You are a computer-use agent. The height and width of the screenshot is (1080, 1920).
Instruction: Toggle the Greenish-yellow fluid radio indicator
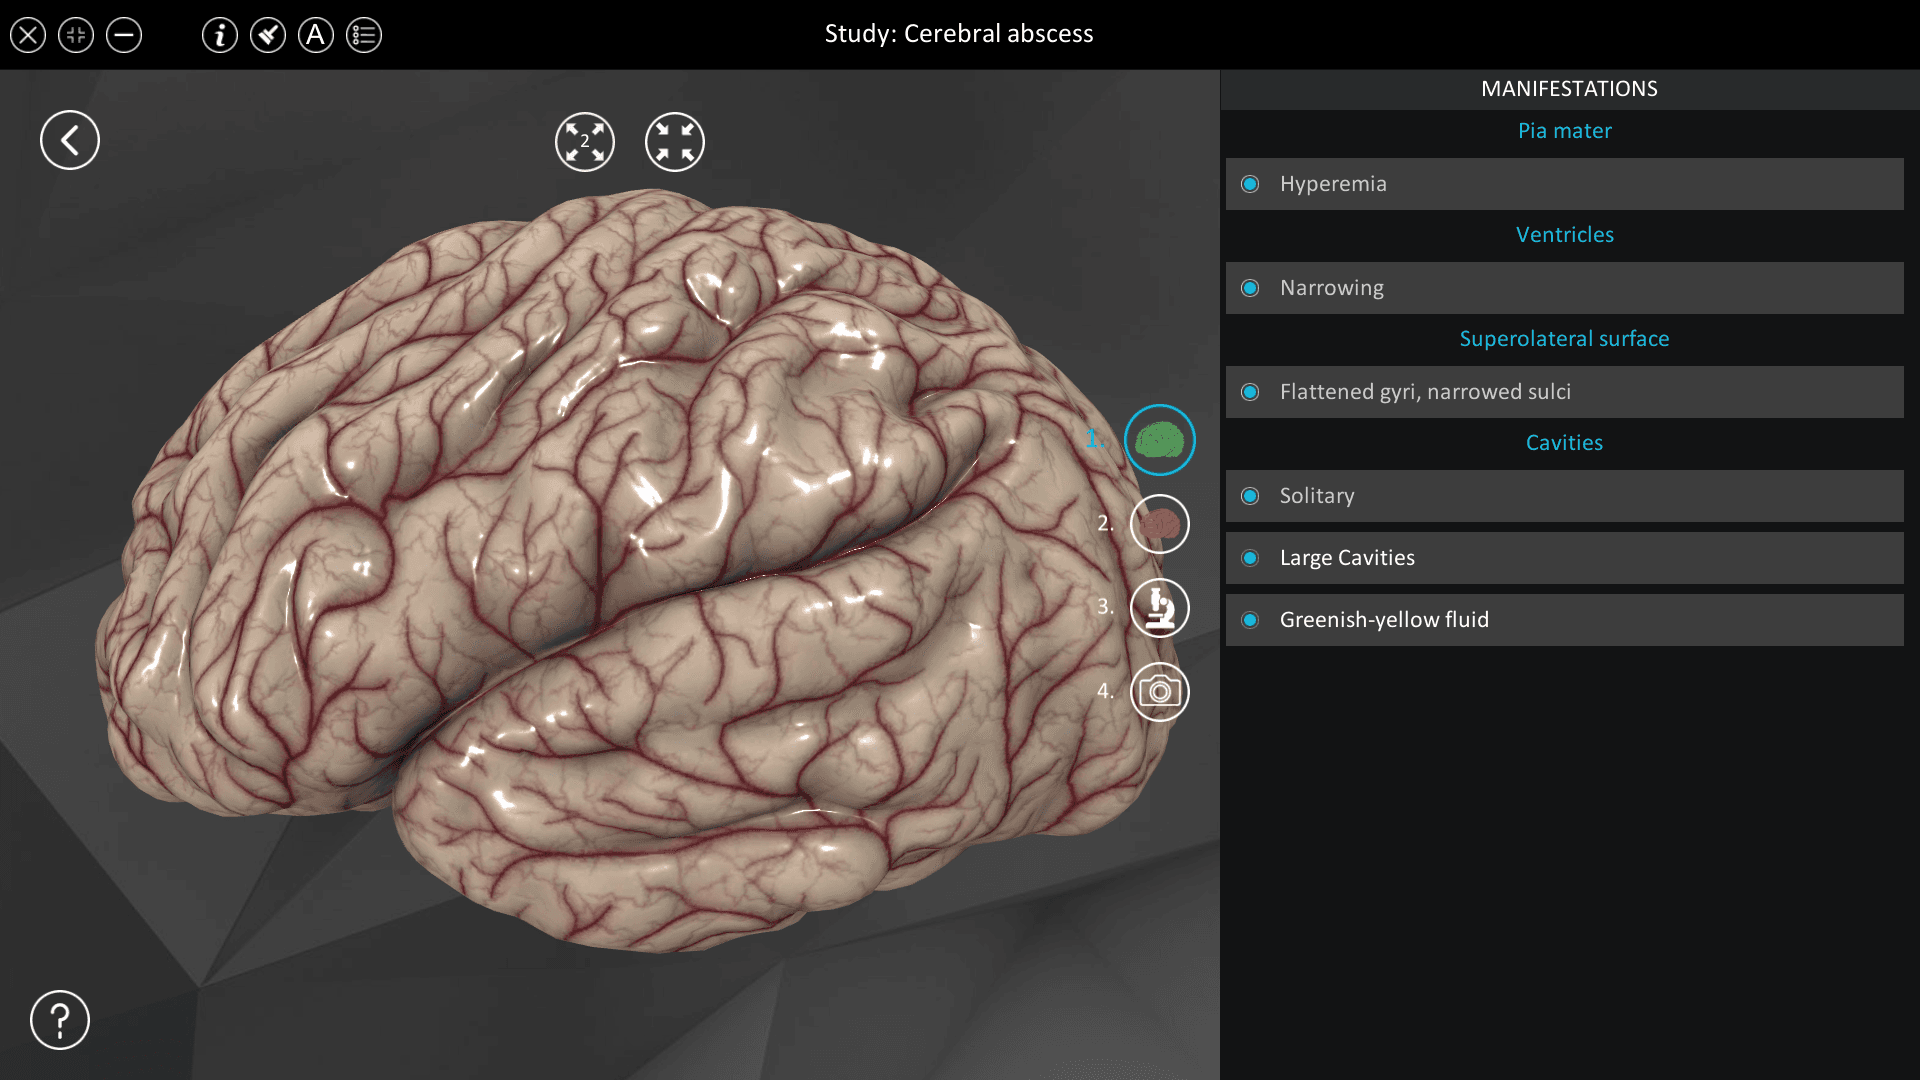[1250, 620]
